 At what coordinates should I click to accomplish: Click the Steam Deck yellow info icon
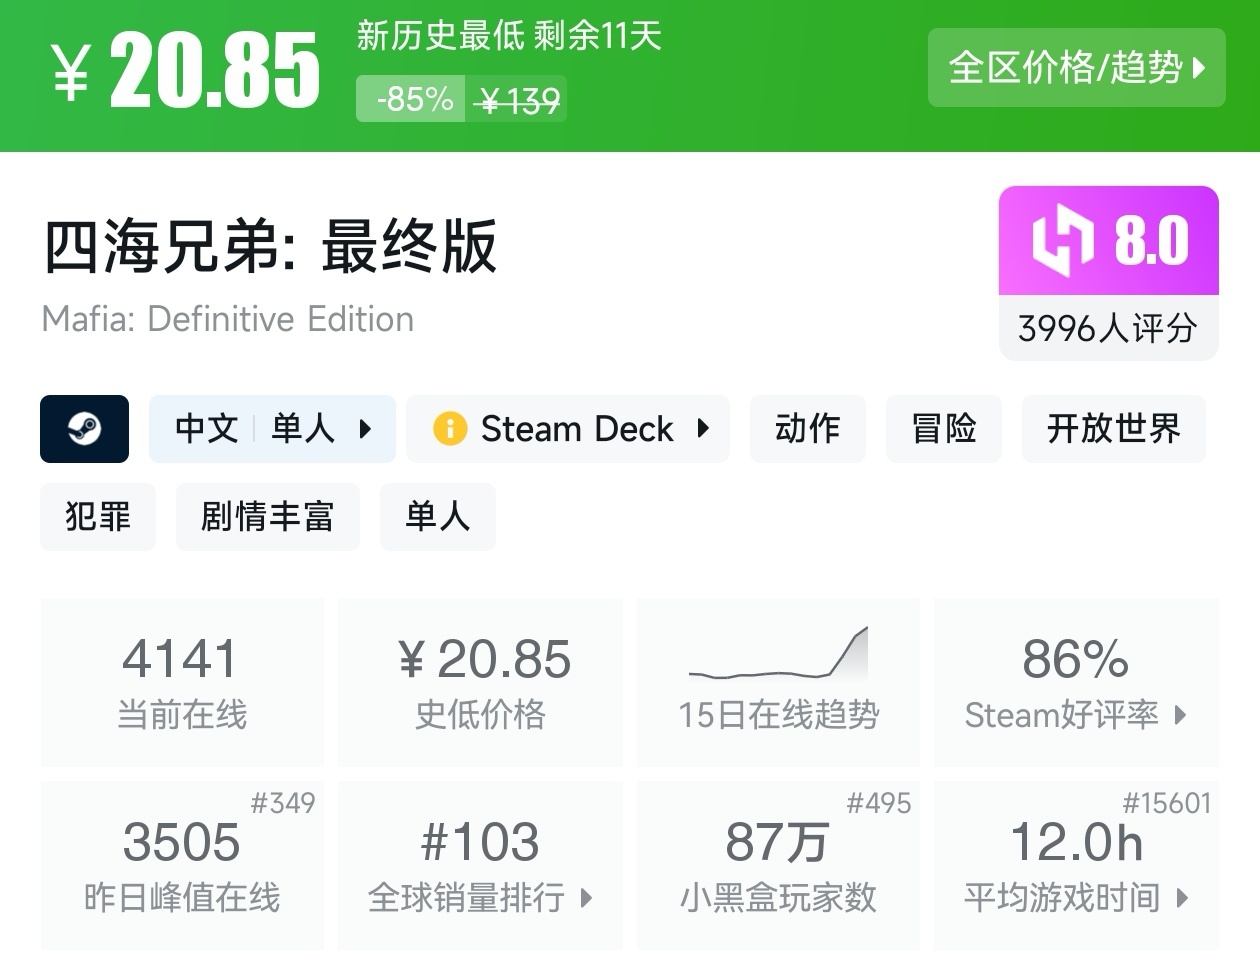450,429
